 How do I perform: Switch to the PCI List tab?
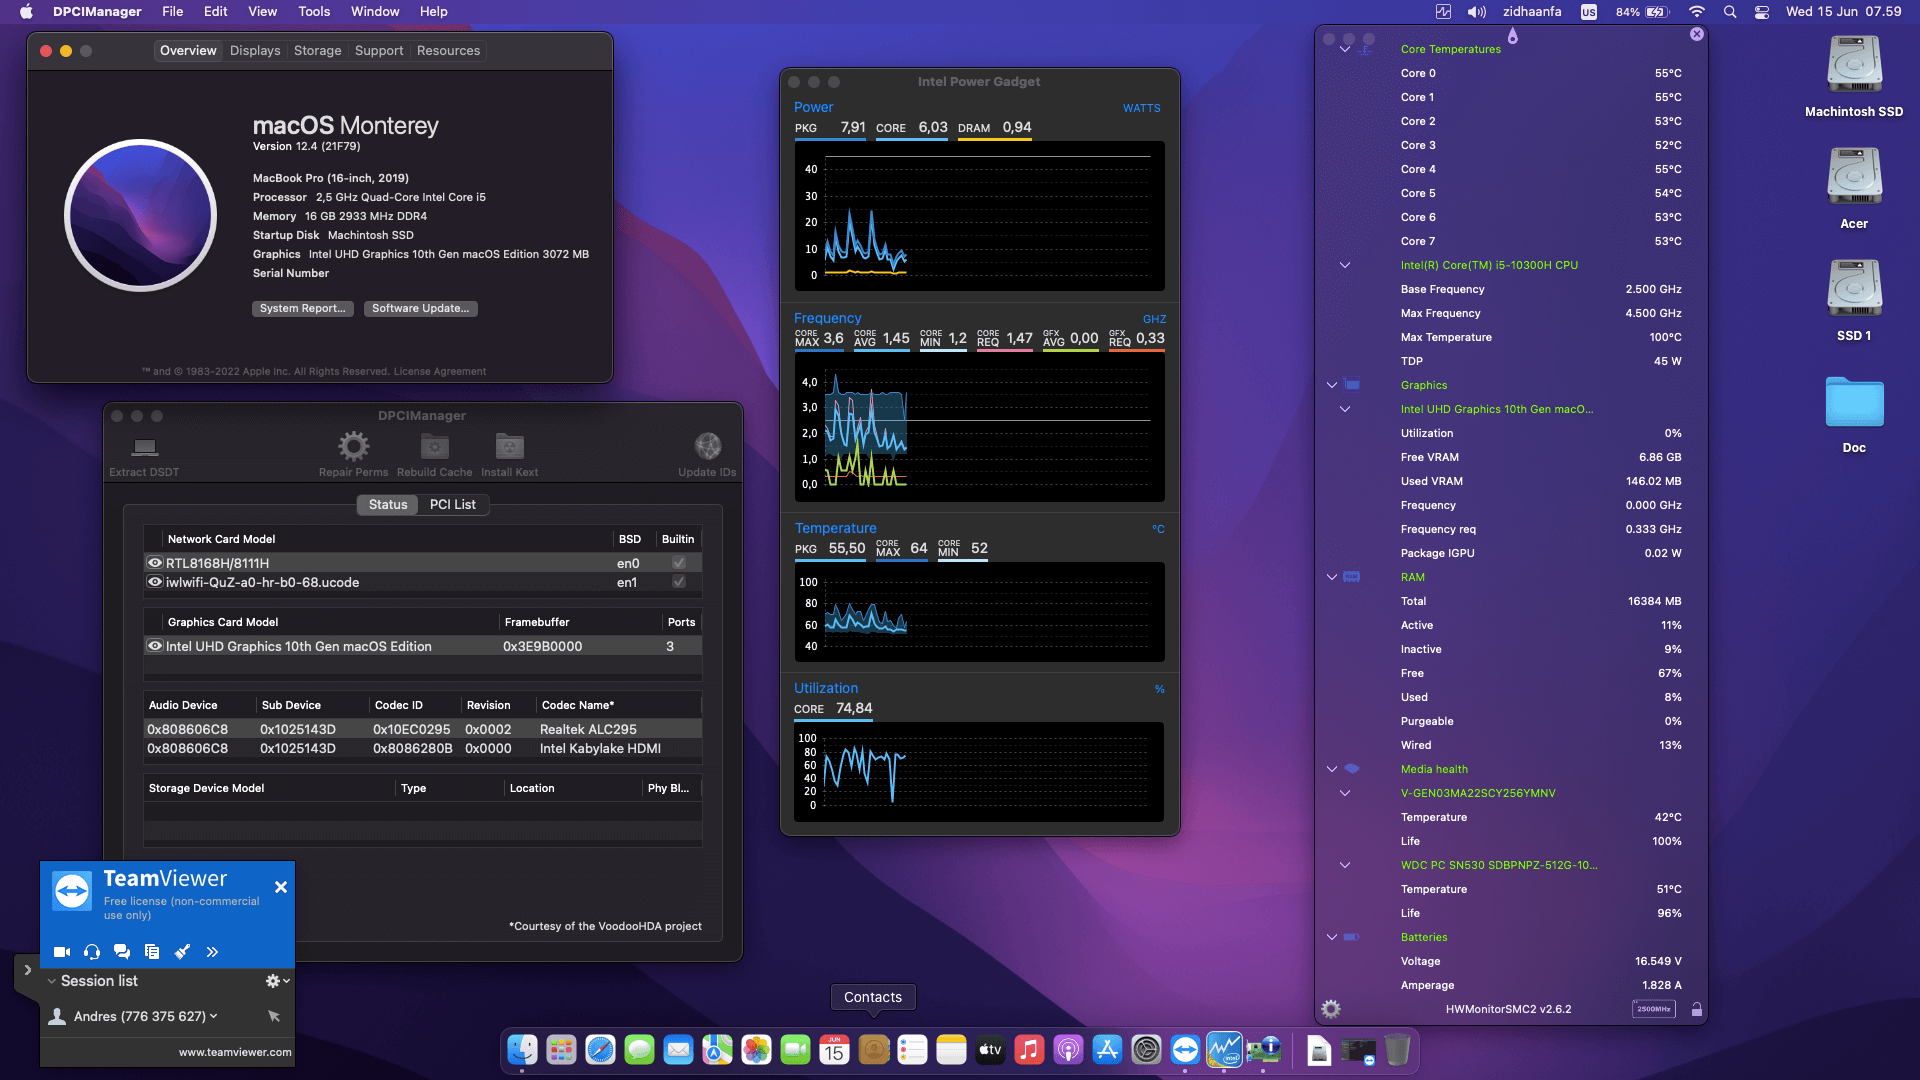click(x=452, y=505)
